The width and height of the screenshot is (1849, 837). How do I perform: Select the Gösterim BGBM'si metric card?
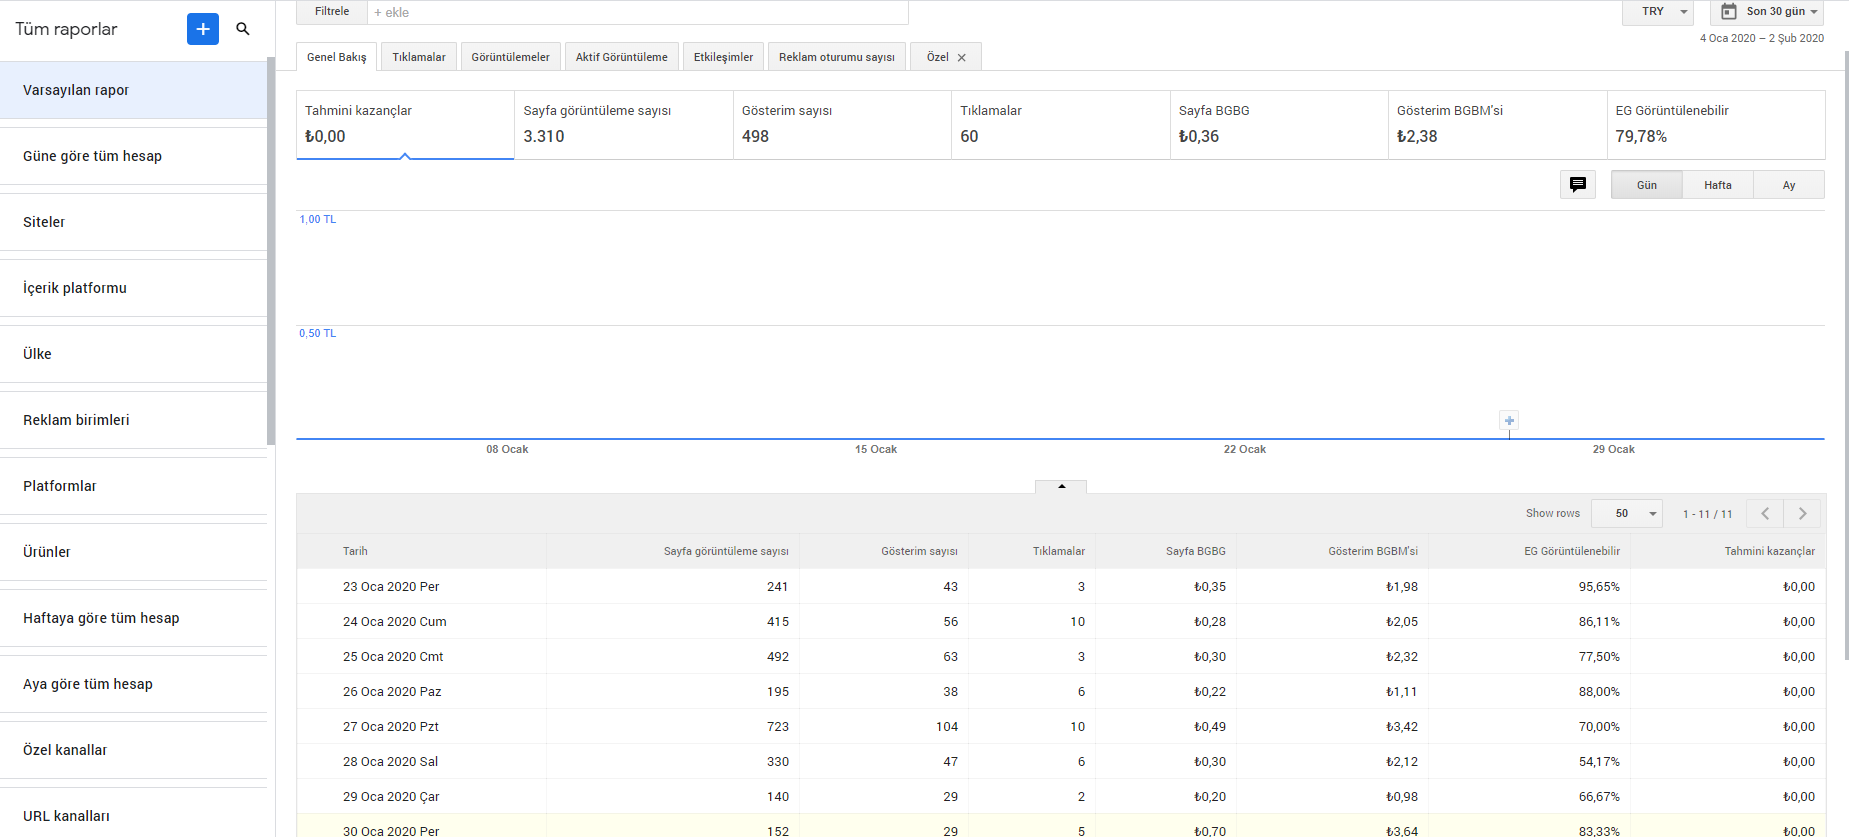coord(1498,125)
